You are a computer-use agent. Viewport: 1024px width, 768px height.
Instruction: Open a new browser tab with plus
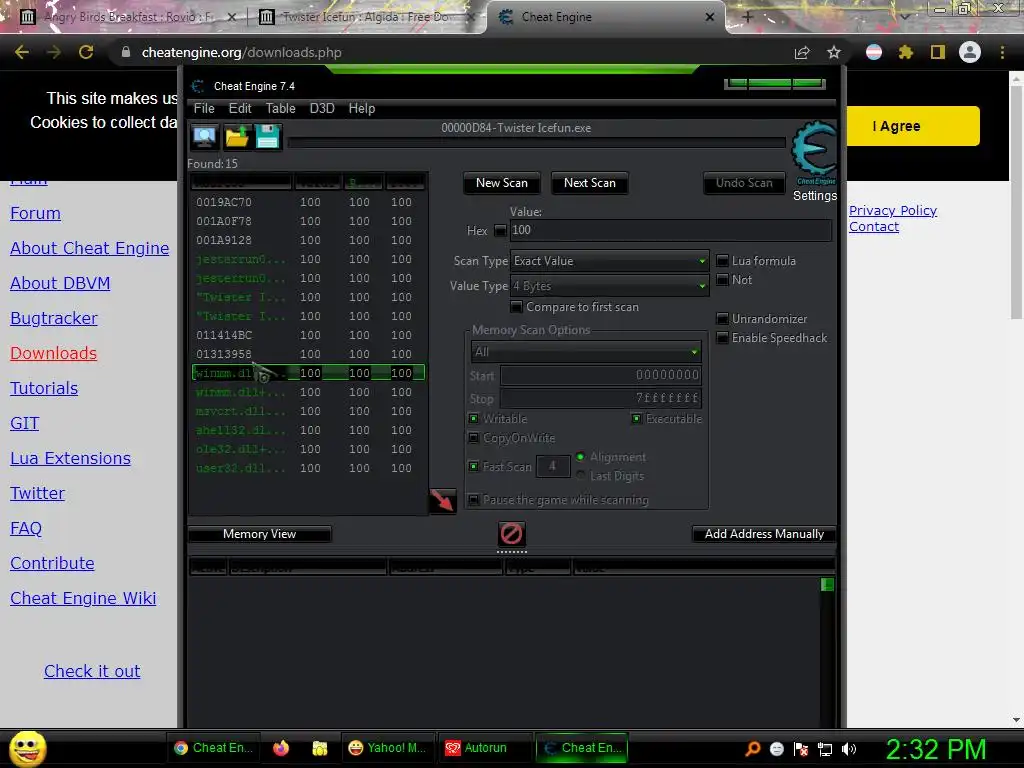tap(748, 17)
